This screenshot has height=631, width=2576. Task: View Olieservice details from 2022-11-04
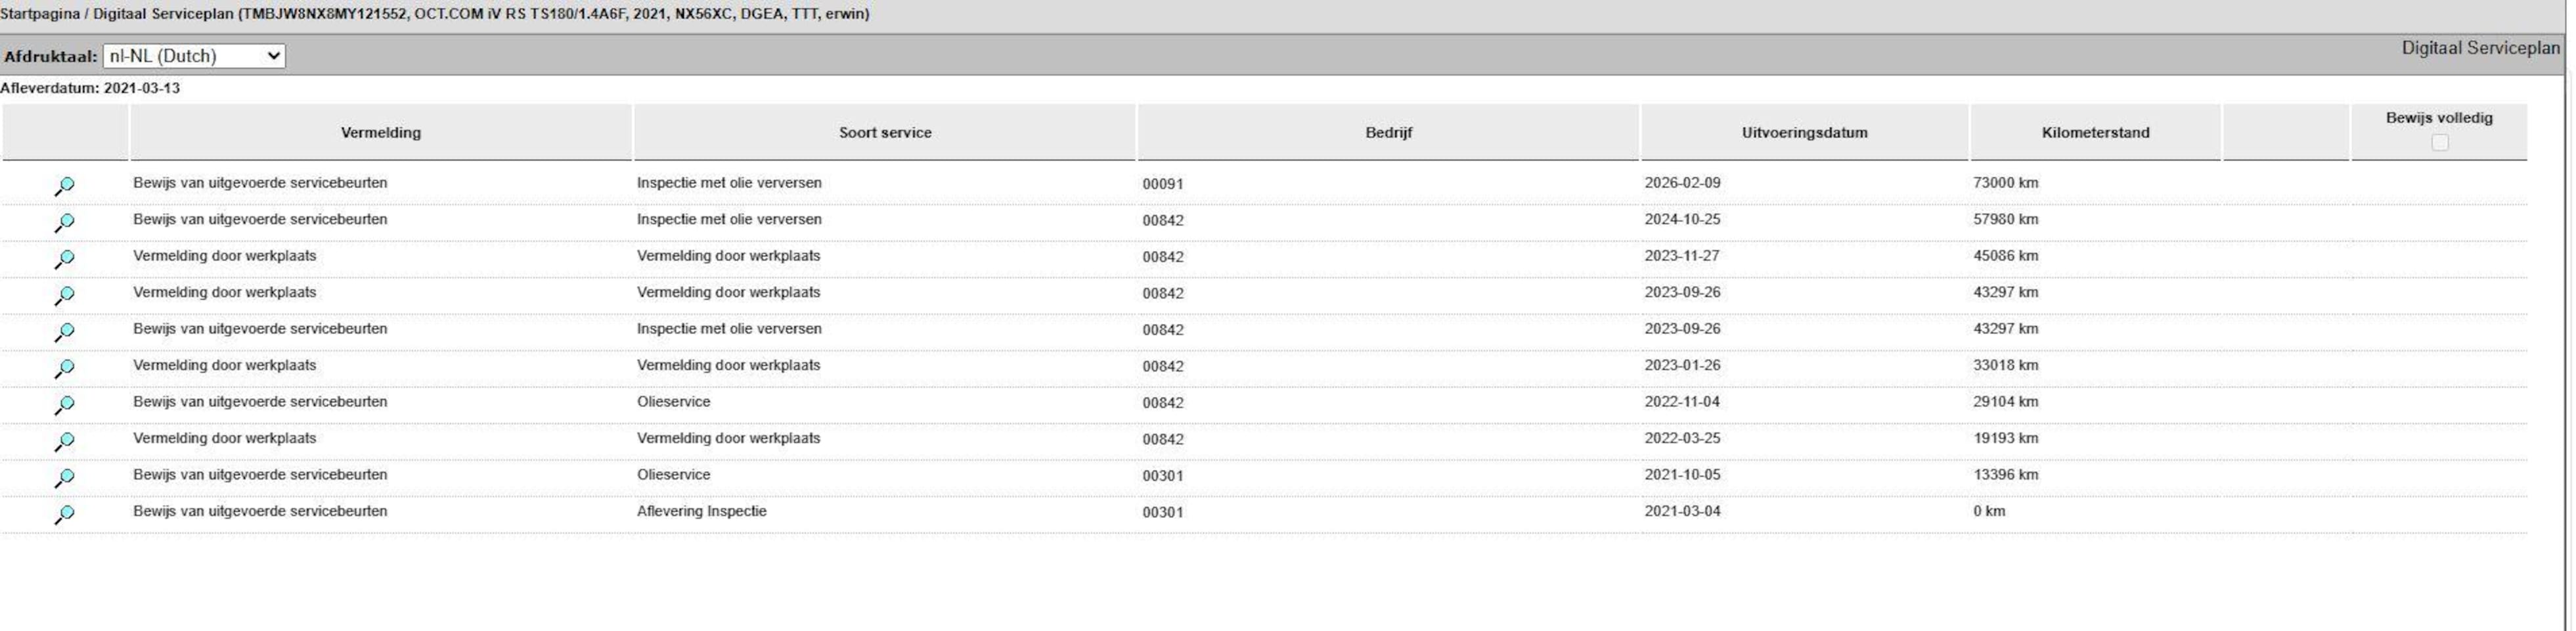tap(64, 405)
